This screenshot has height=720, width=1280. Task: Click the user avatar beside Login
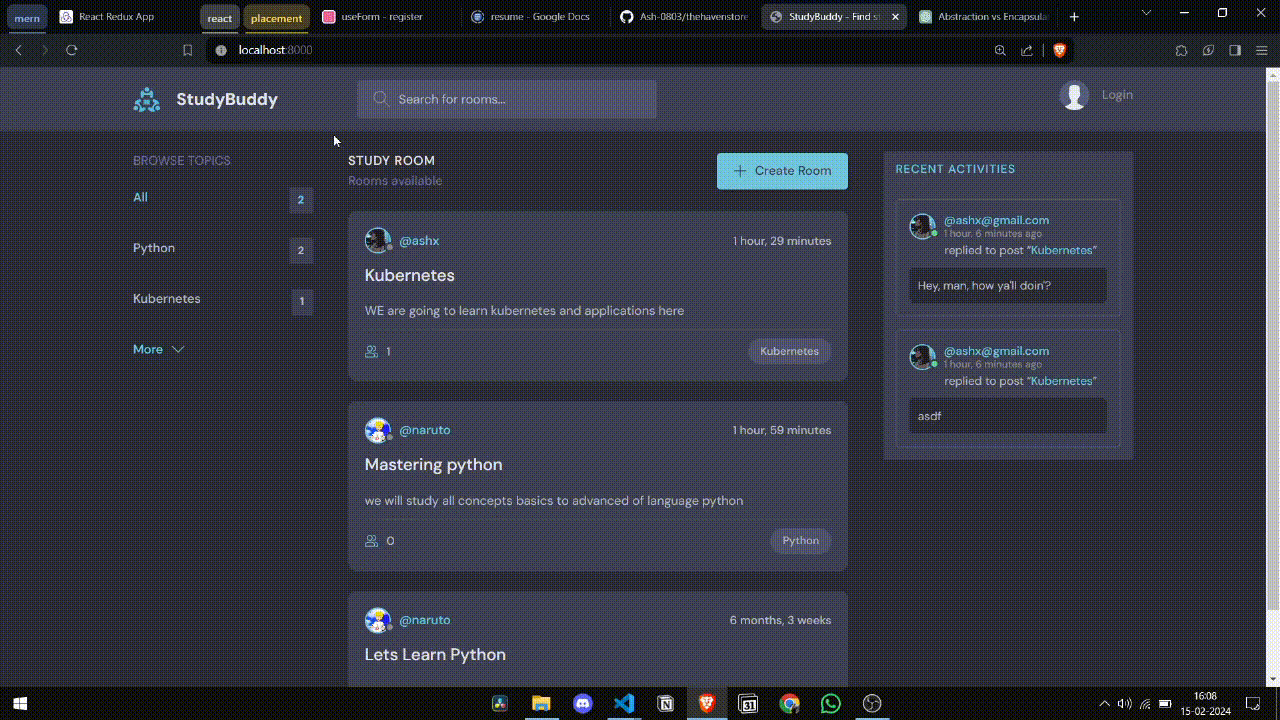click(1074, 95)
